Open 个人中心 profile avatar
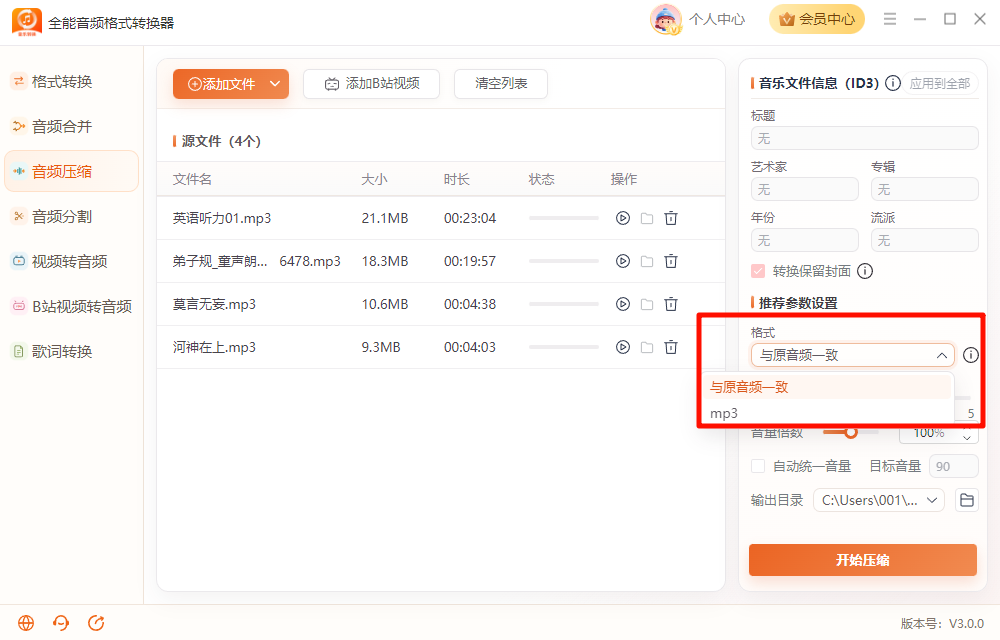This screenshot has height=640, width=1000. point(665,19)
